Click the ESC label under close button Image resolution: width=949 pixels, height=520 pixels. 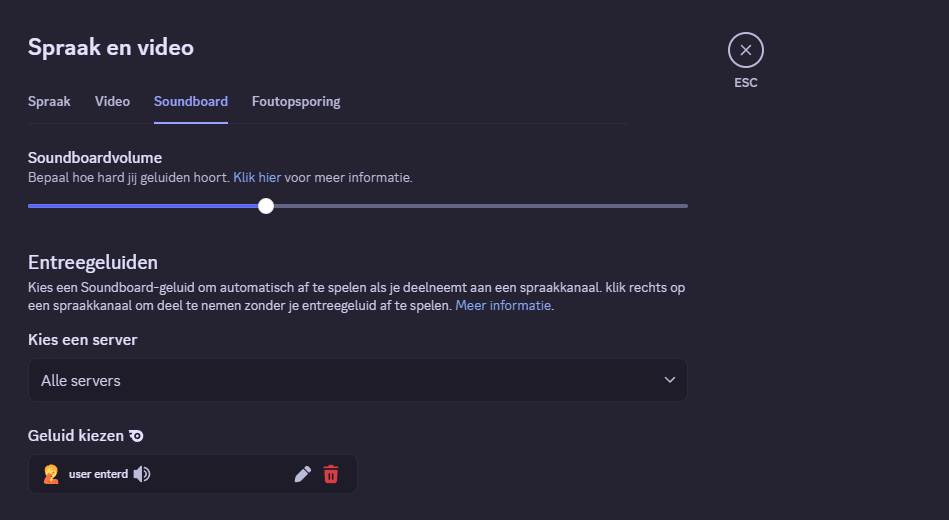click(745, 83)
